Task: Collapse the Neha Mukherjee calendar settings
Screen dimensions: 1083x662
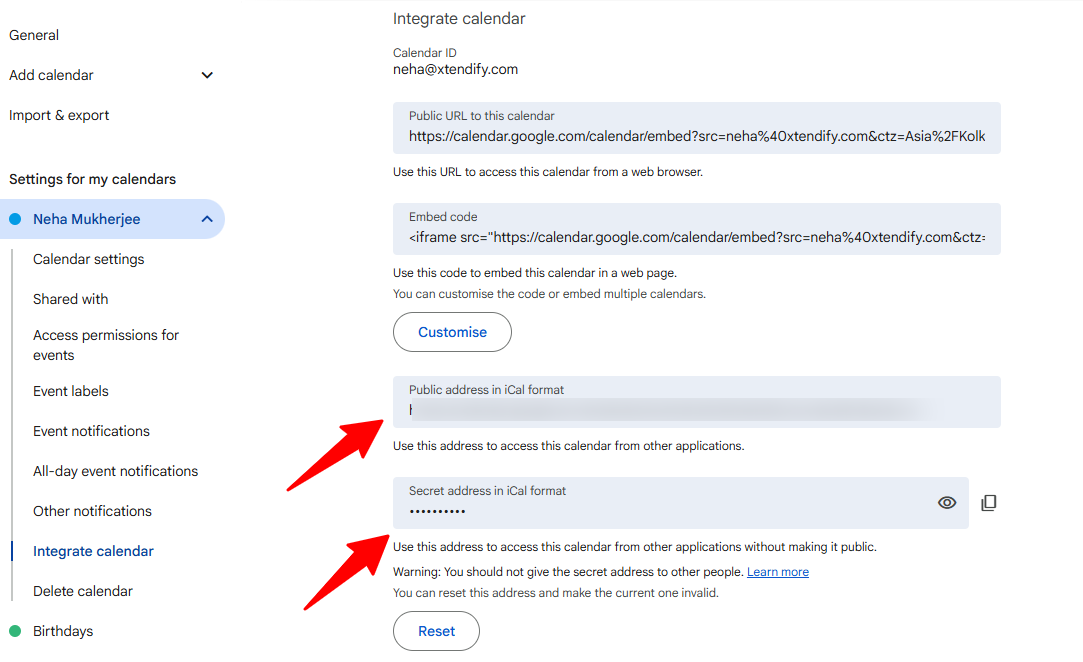Action: (207, 219)
